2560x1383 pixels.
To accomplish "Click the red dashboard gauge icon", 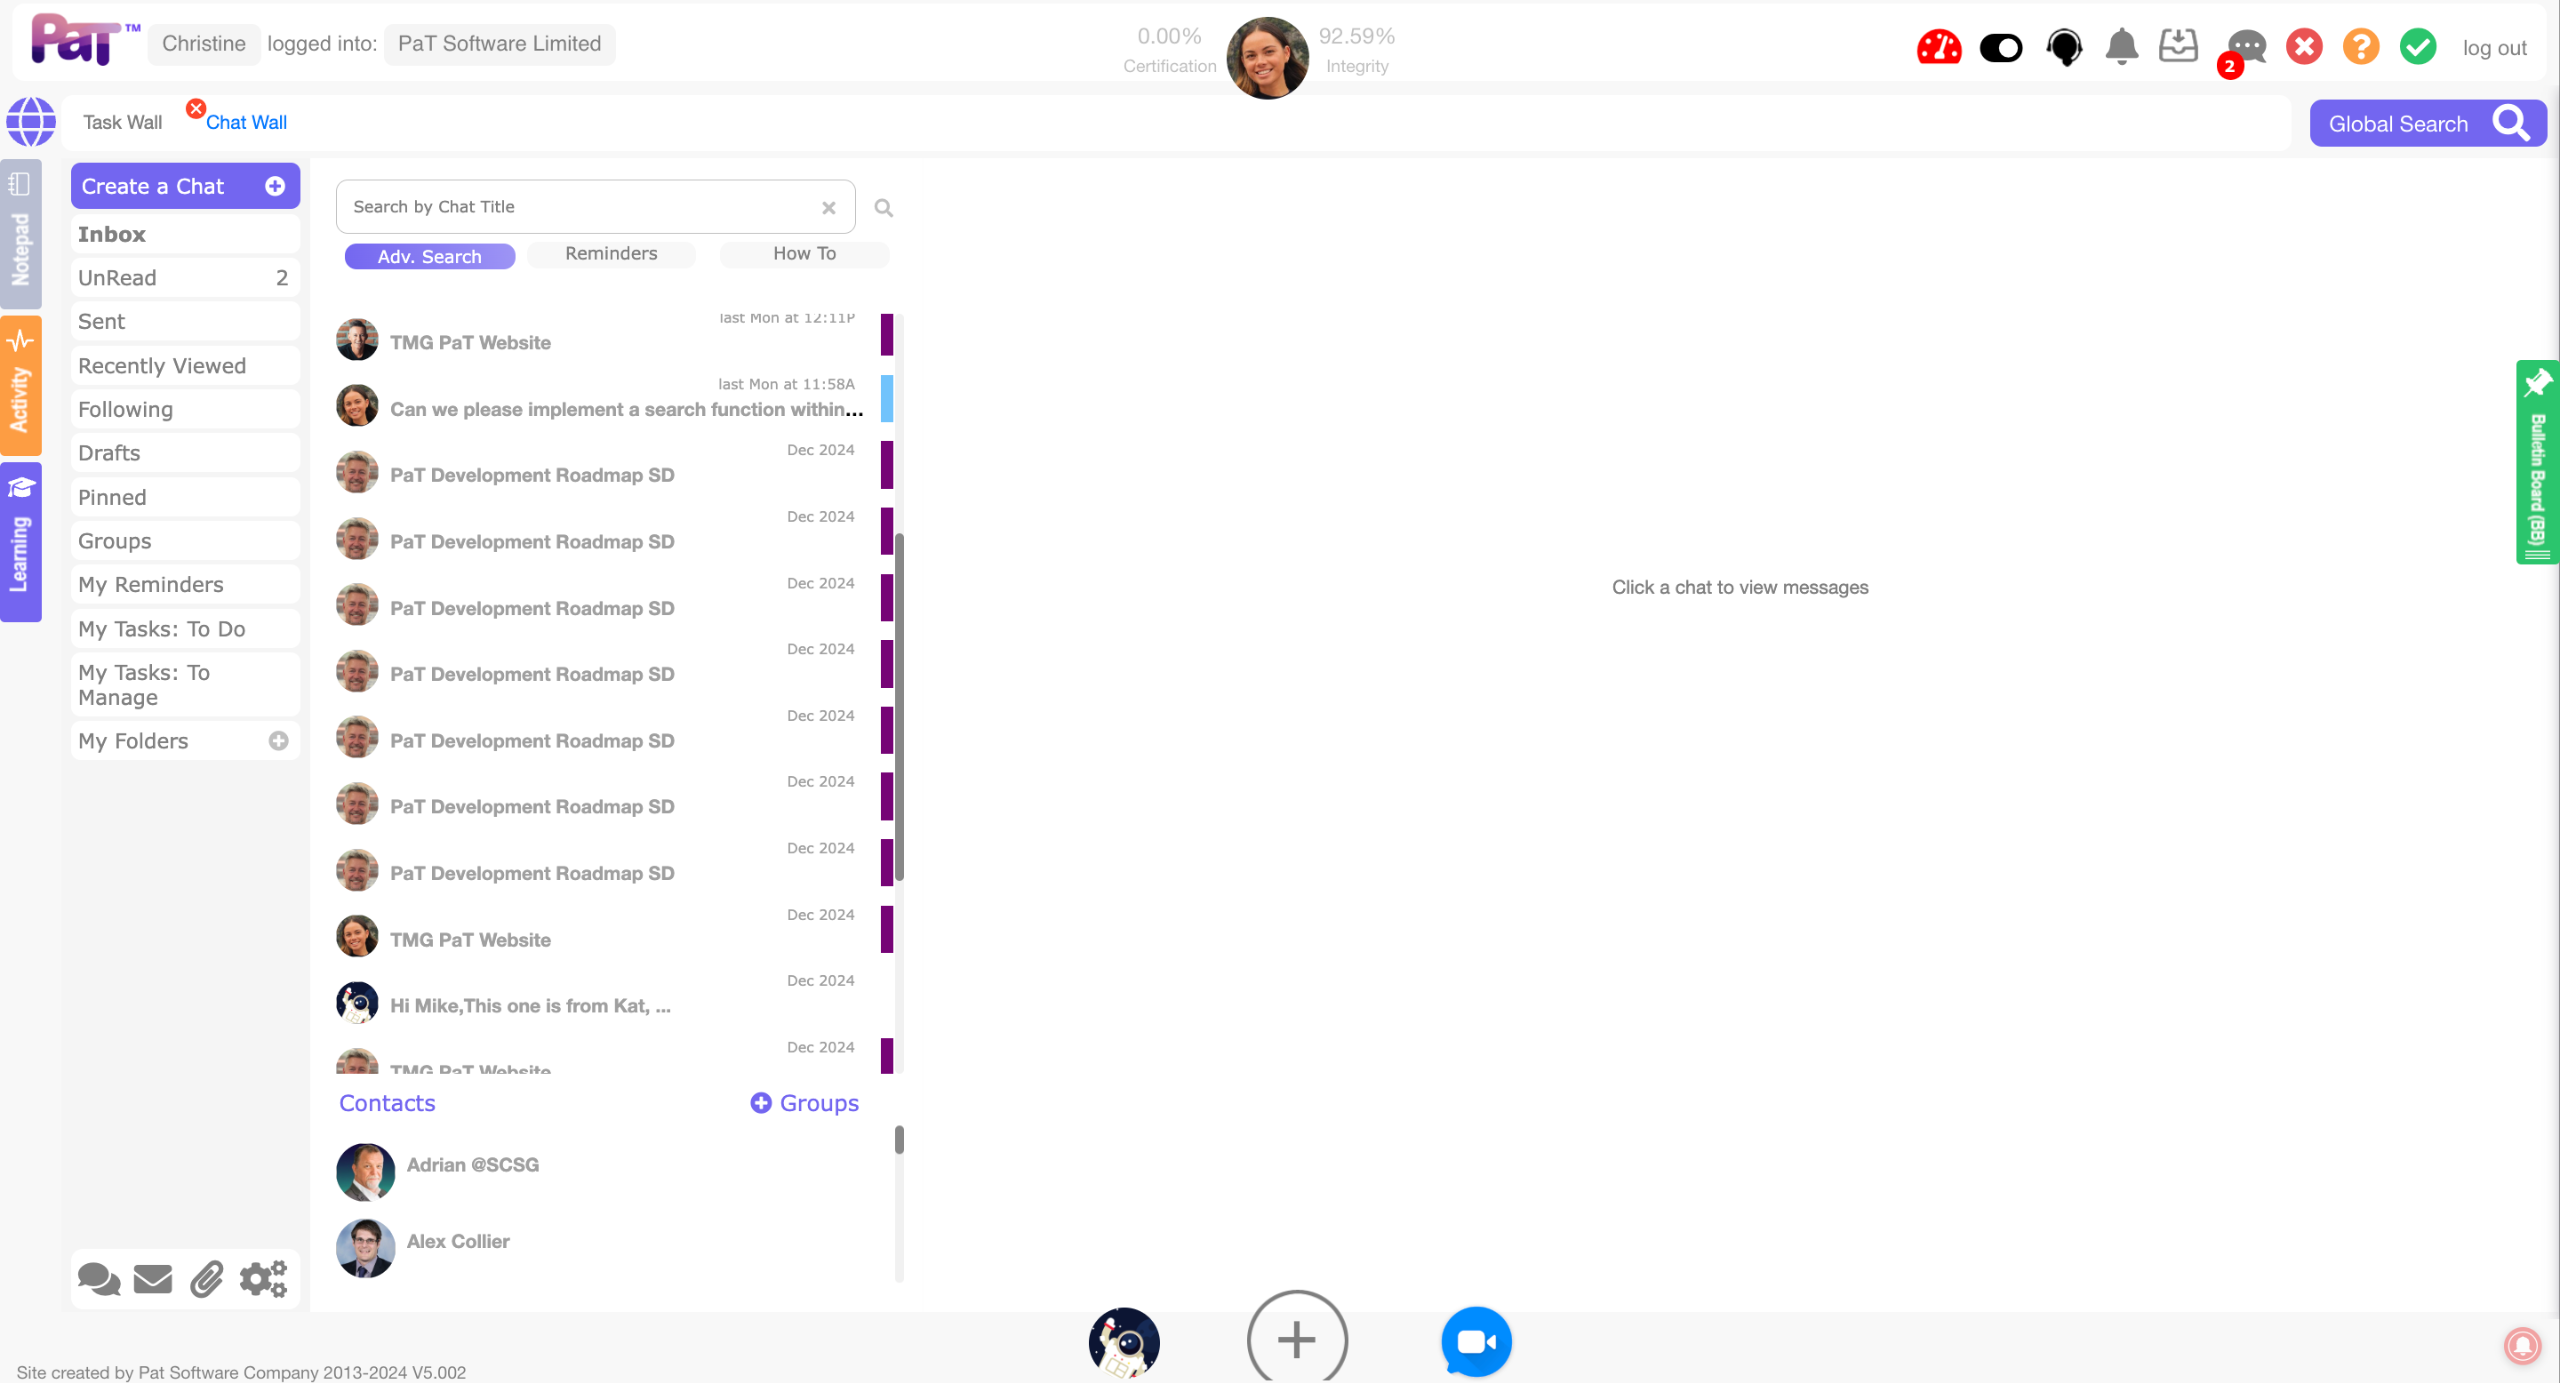I will 1938,47.
